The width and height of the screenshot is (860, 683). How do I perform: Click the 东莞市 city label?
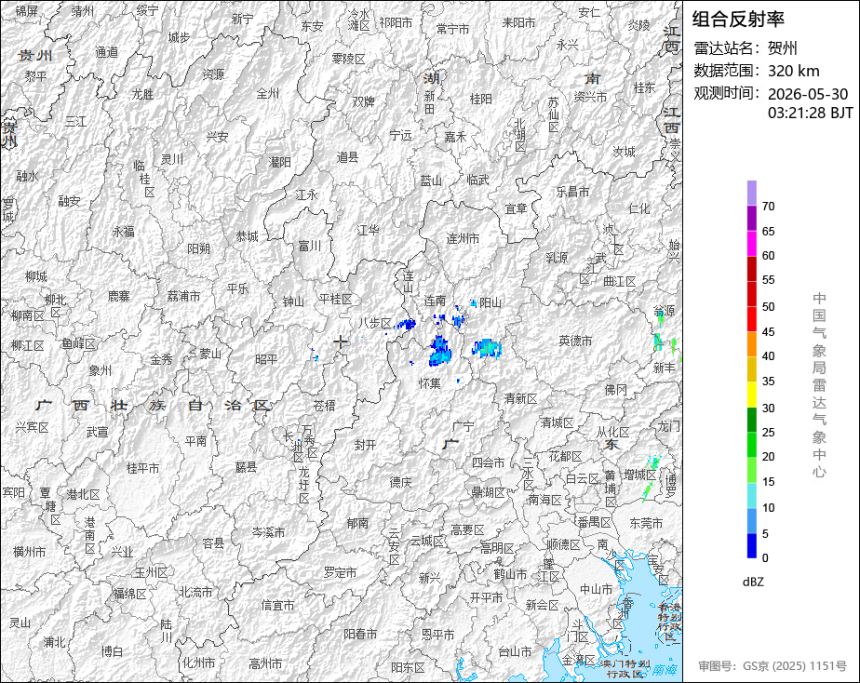click(x=646, y=523)
